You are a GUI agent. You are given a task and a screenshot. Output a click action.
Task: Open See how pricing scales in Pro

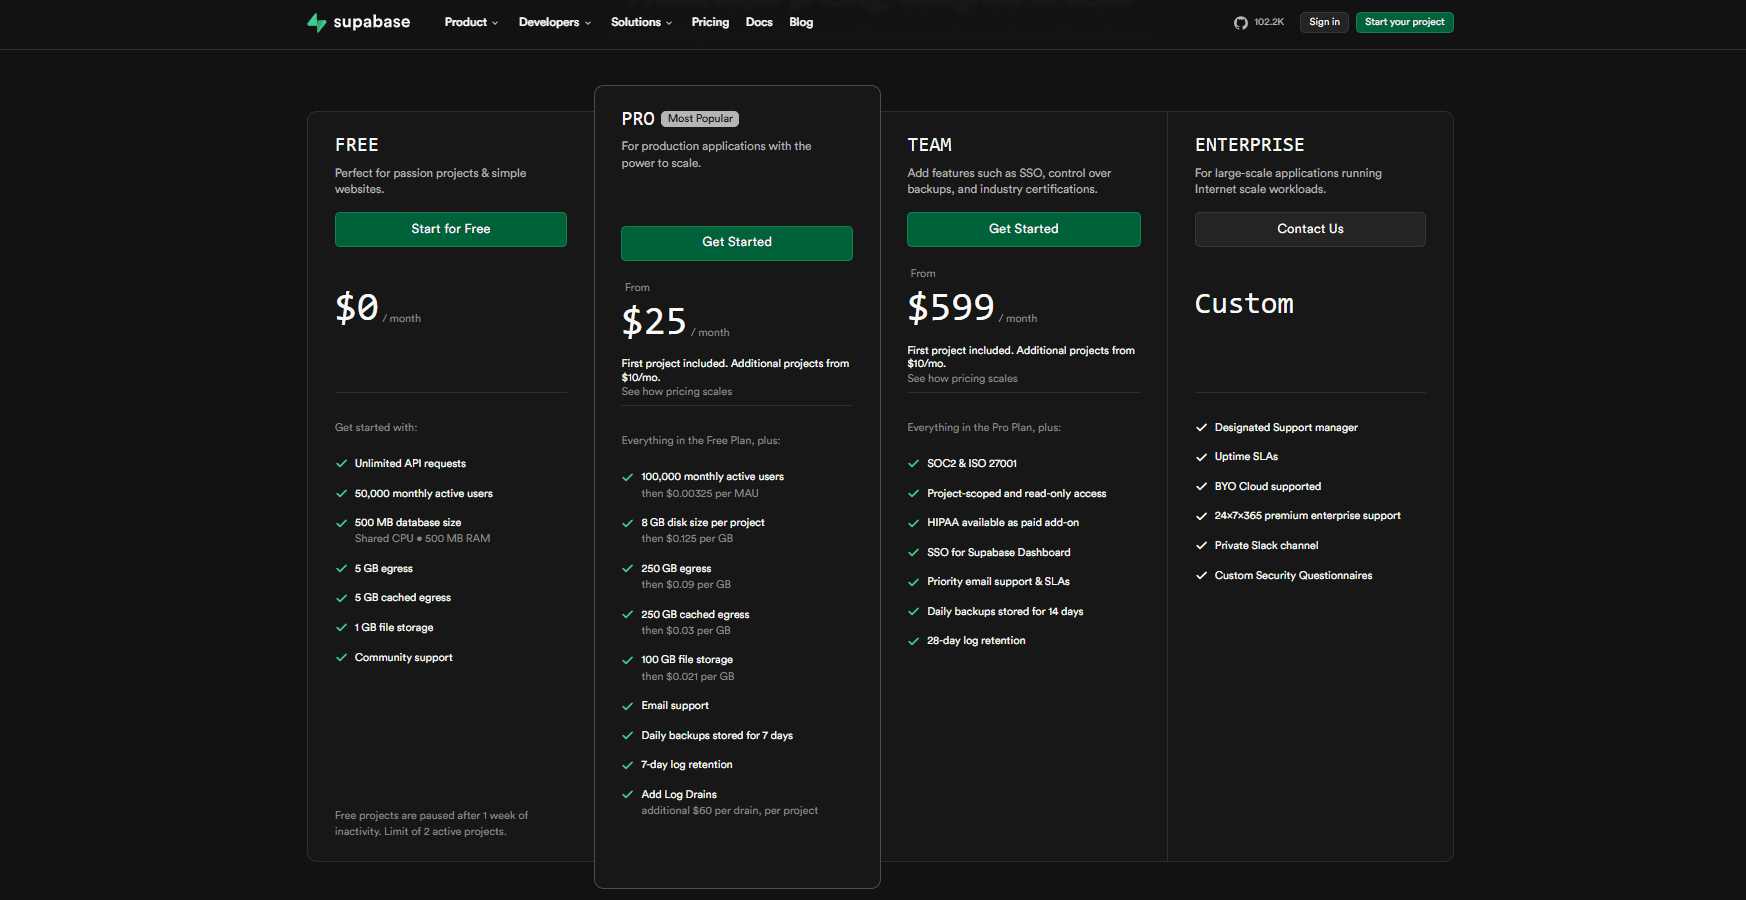click(x=677, y=392)
